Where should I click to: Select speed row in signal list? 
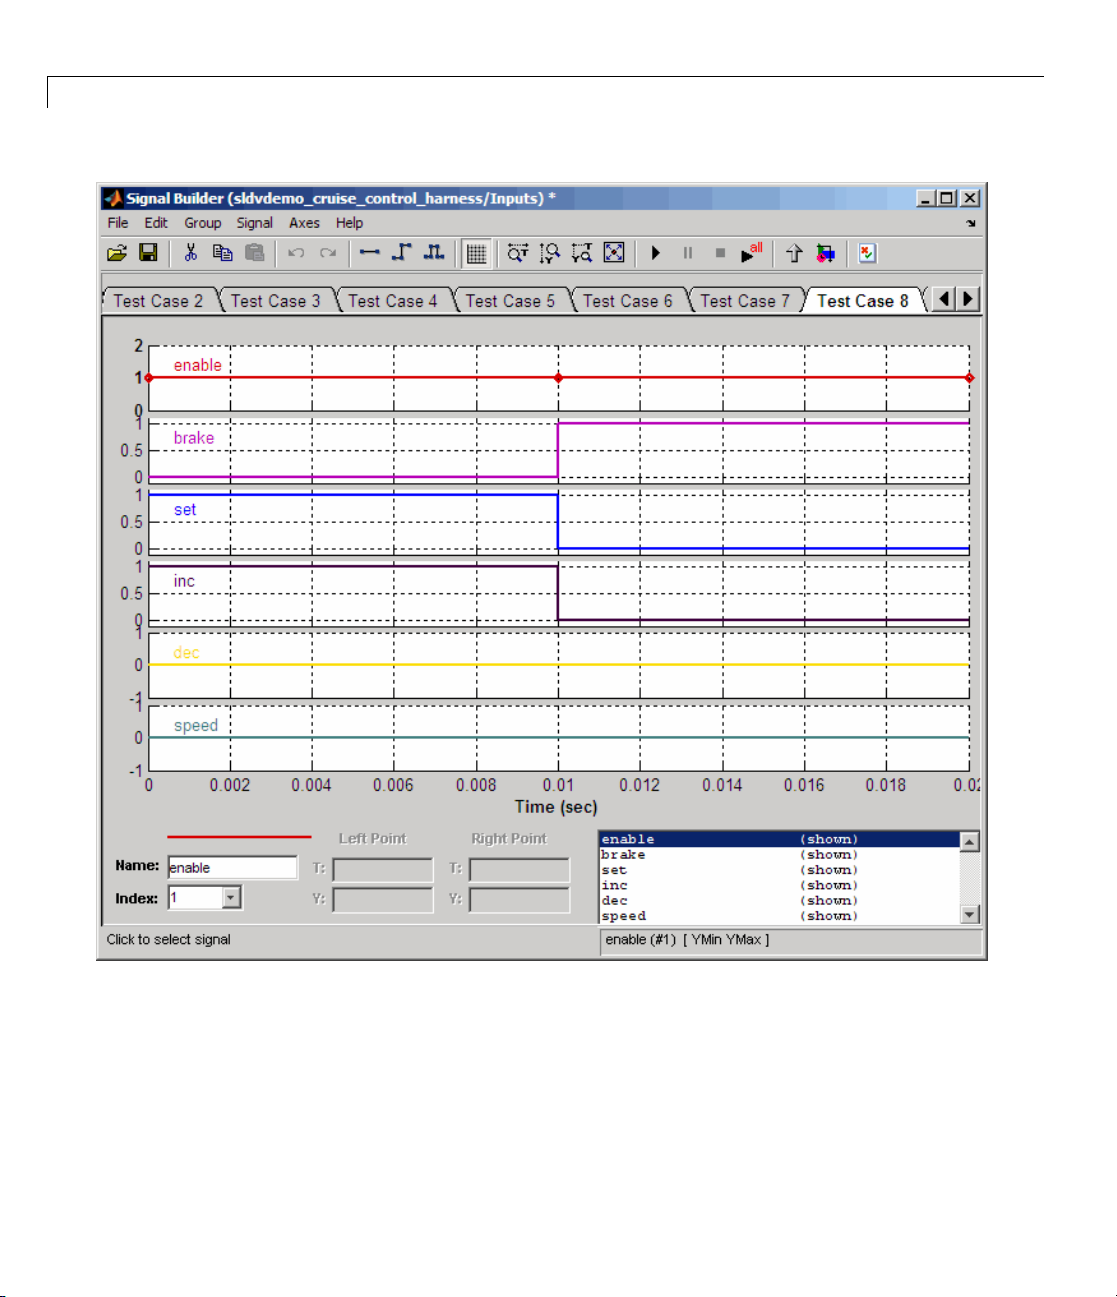(779, 916)
